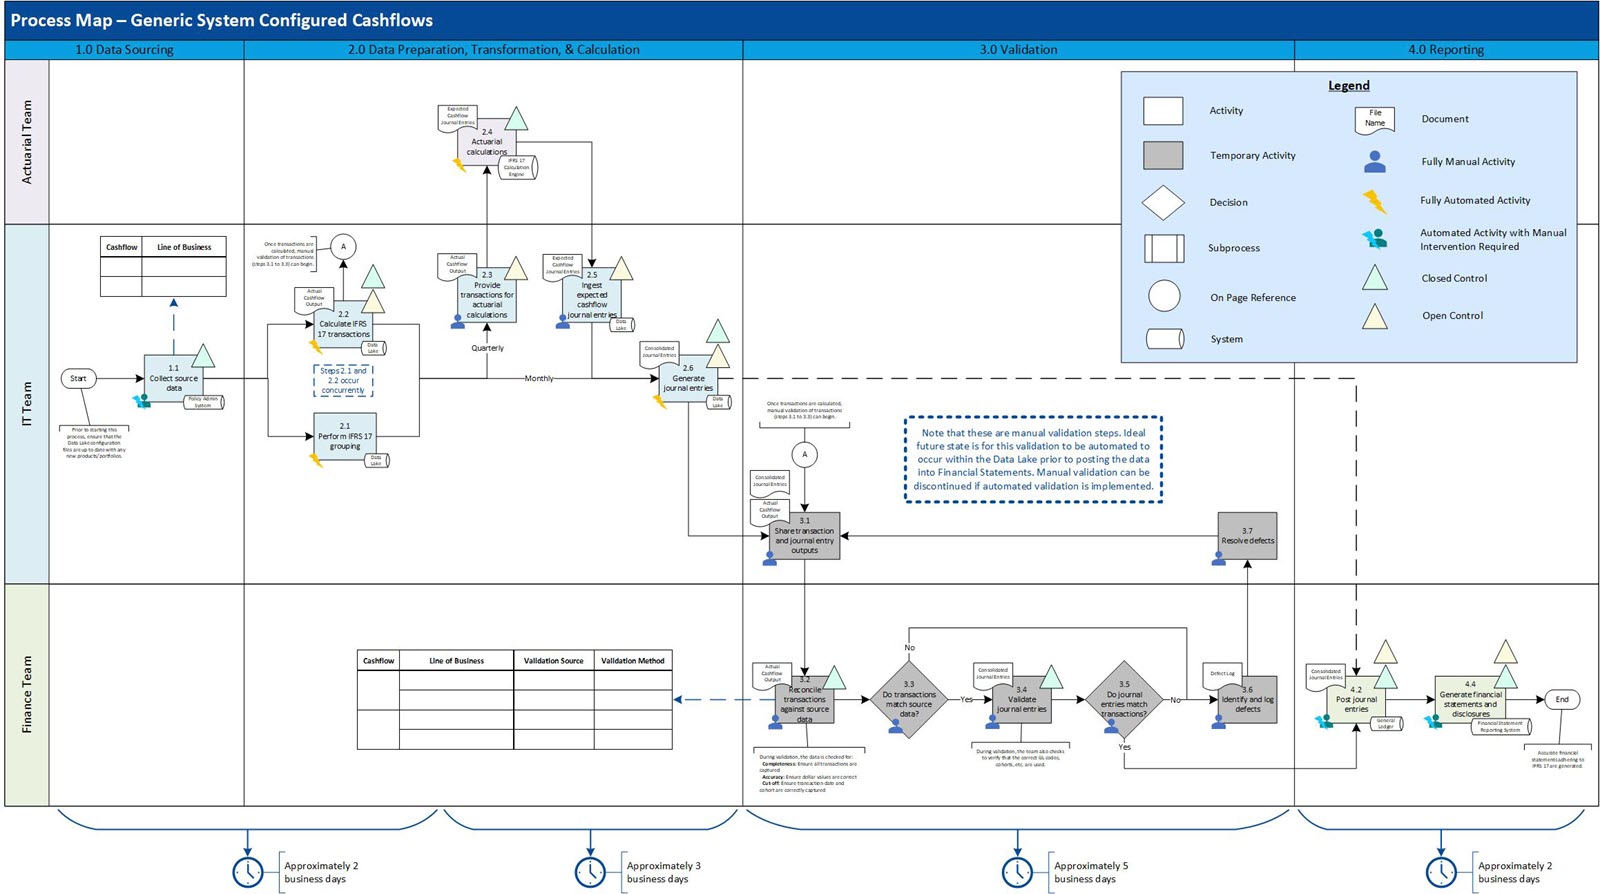Click the Fully Manual Activity person icon in legend

(1375, 161)
